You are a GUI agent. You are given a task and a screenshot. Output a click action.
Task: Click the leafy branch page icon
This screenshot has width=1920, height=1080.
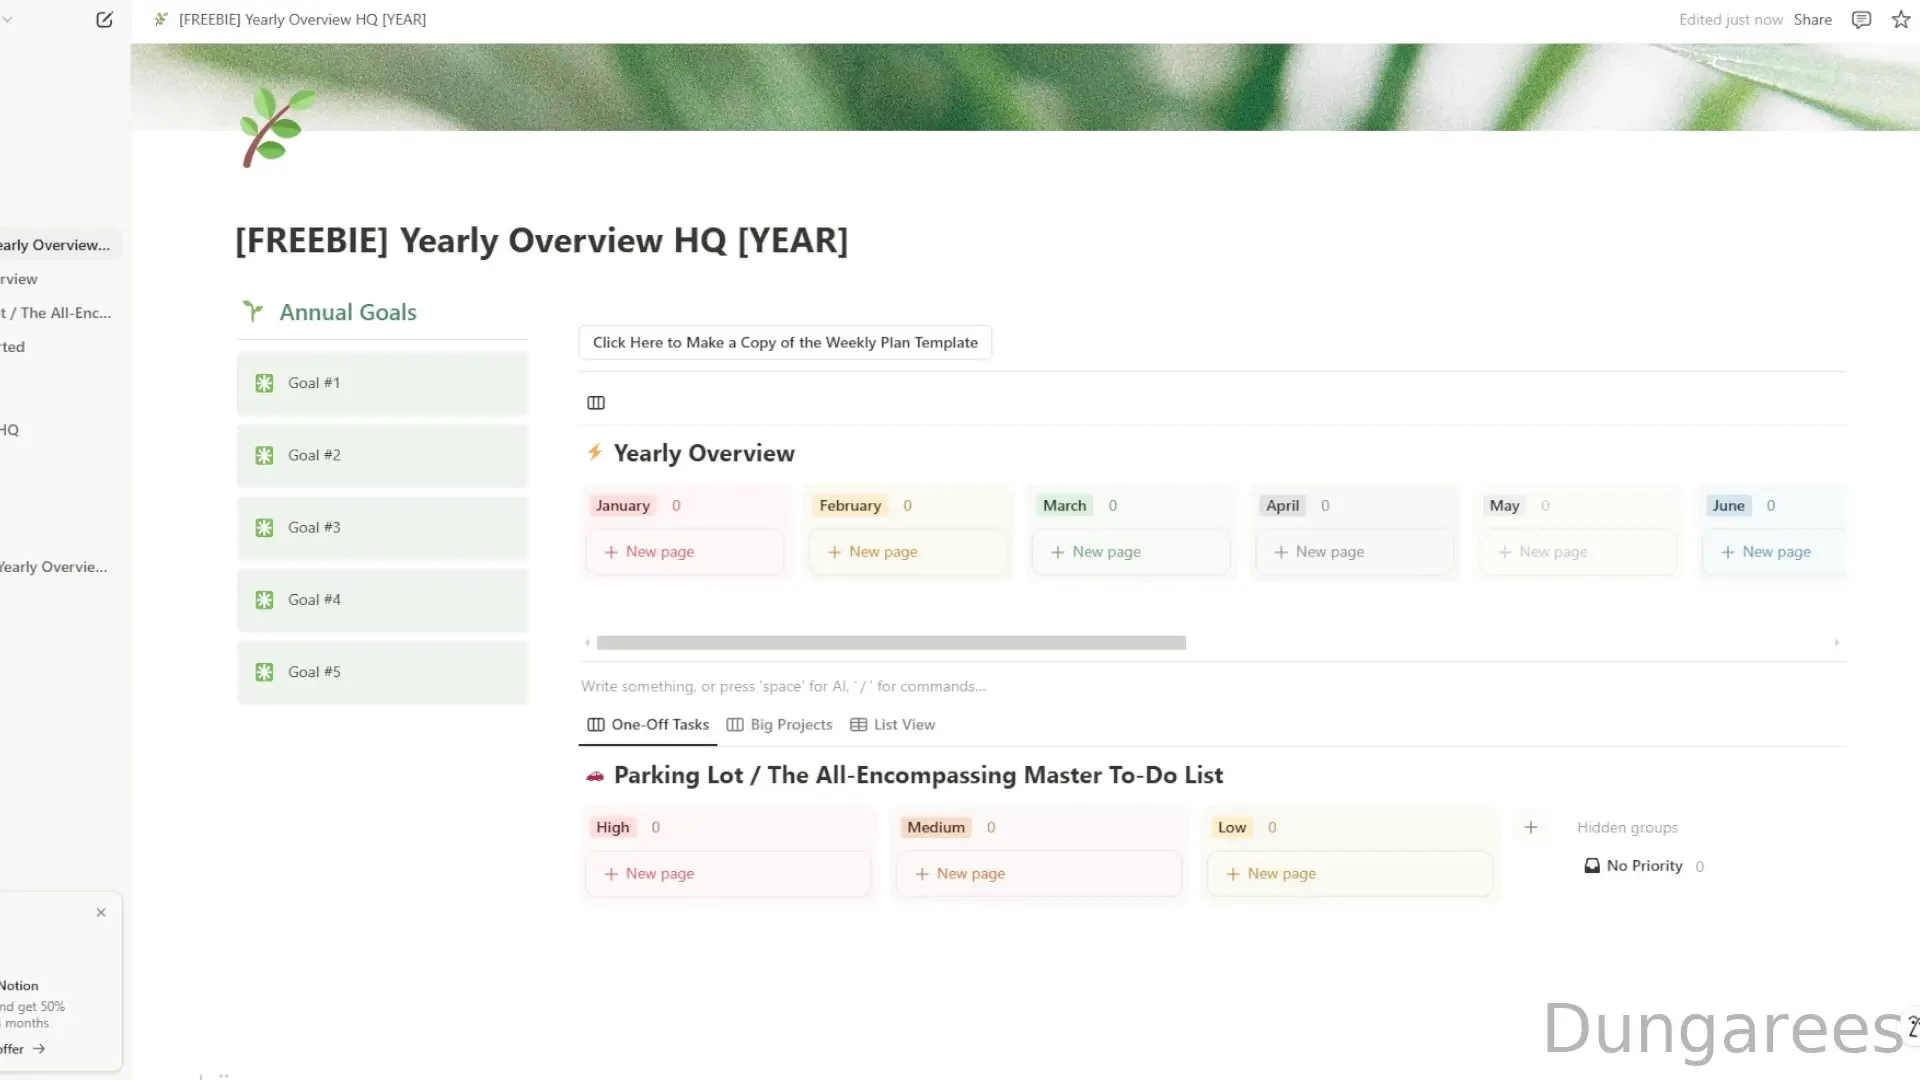[x=276, y=127]
